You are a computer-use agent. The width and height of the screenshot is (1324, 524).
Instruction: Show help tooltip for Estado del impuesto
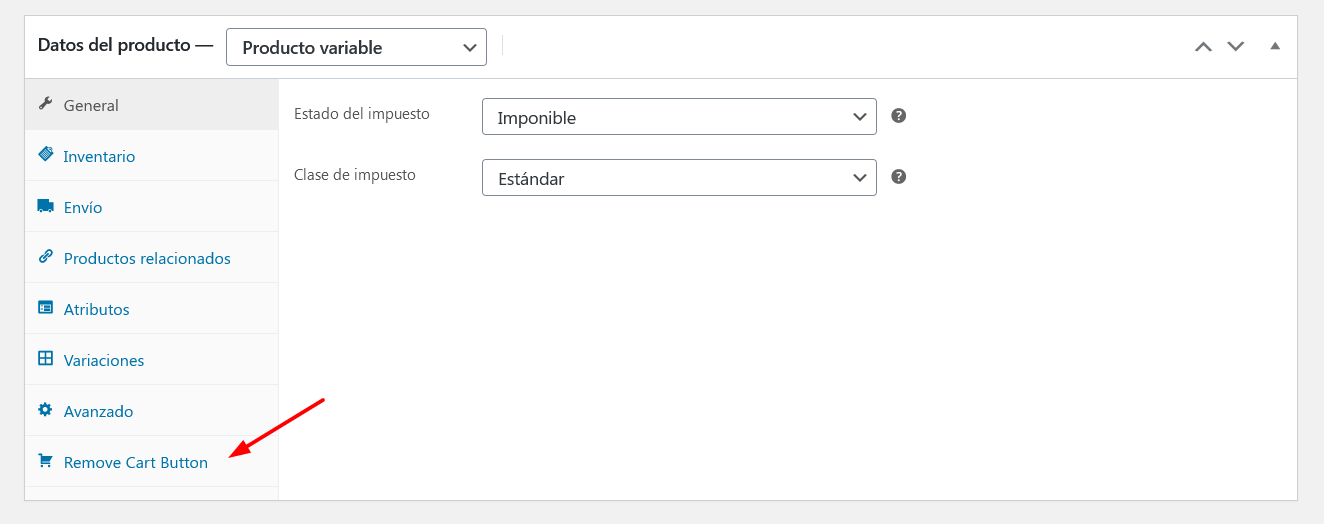coord(899,115)
